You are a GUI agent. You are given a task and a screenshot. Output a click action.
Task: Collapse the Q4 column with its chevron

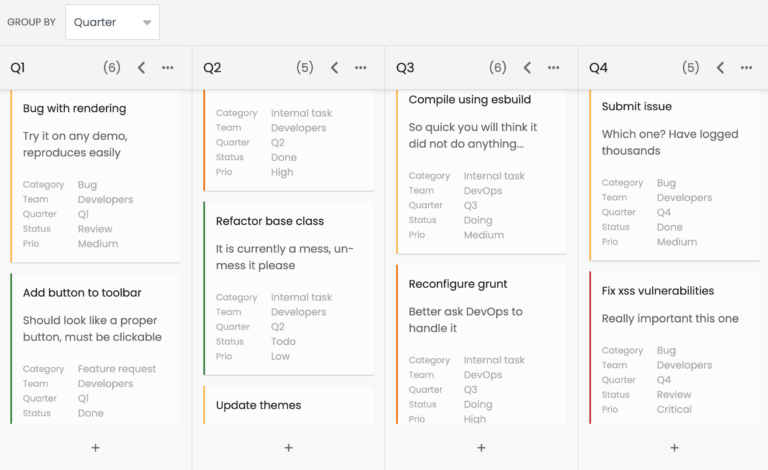(720, 68)
